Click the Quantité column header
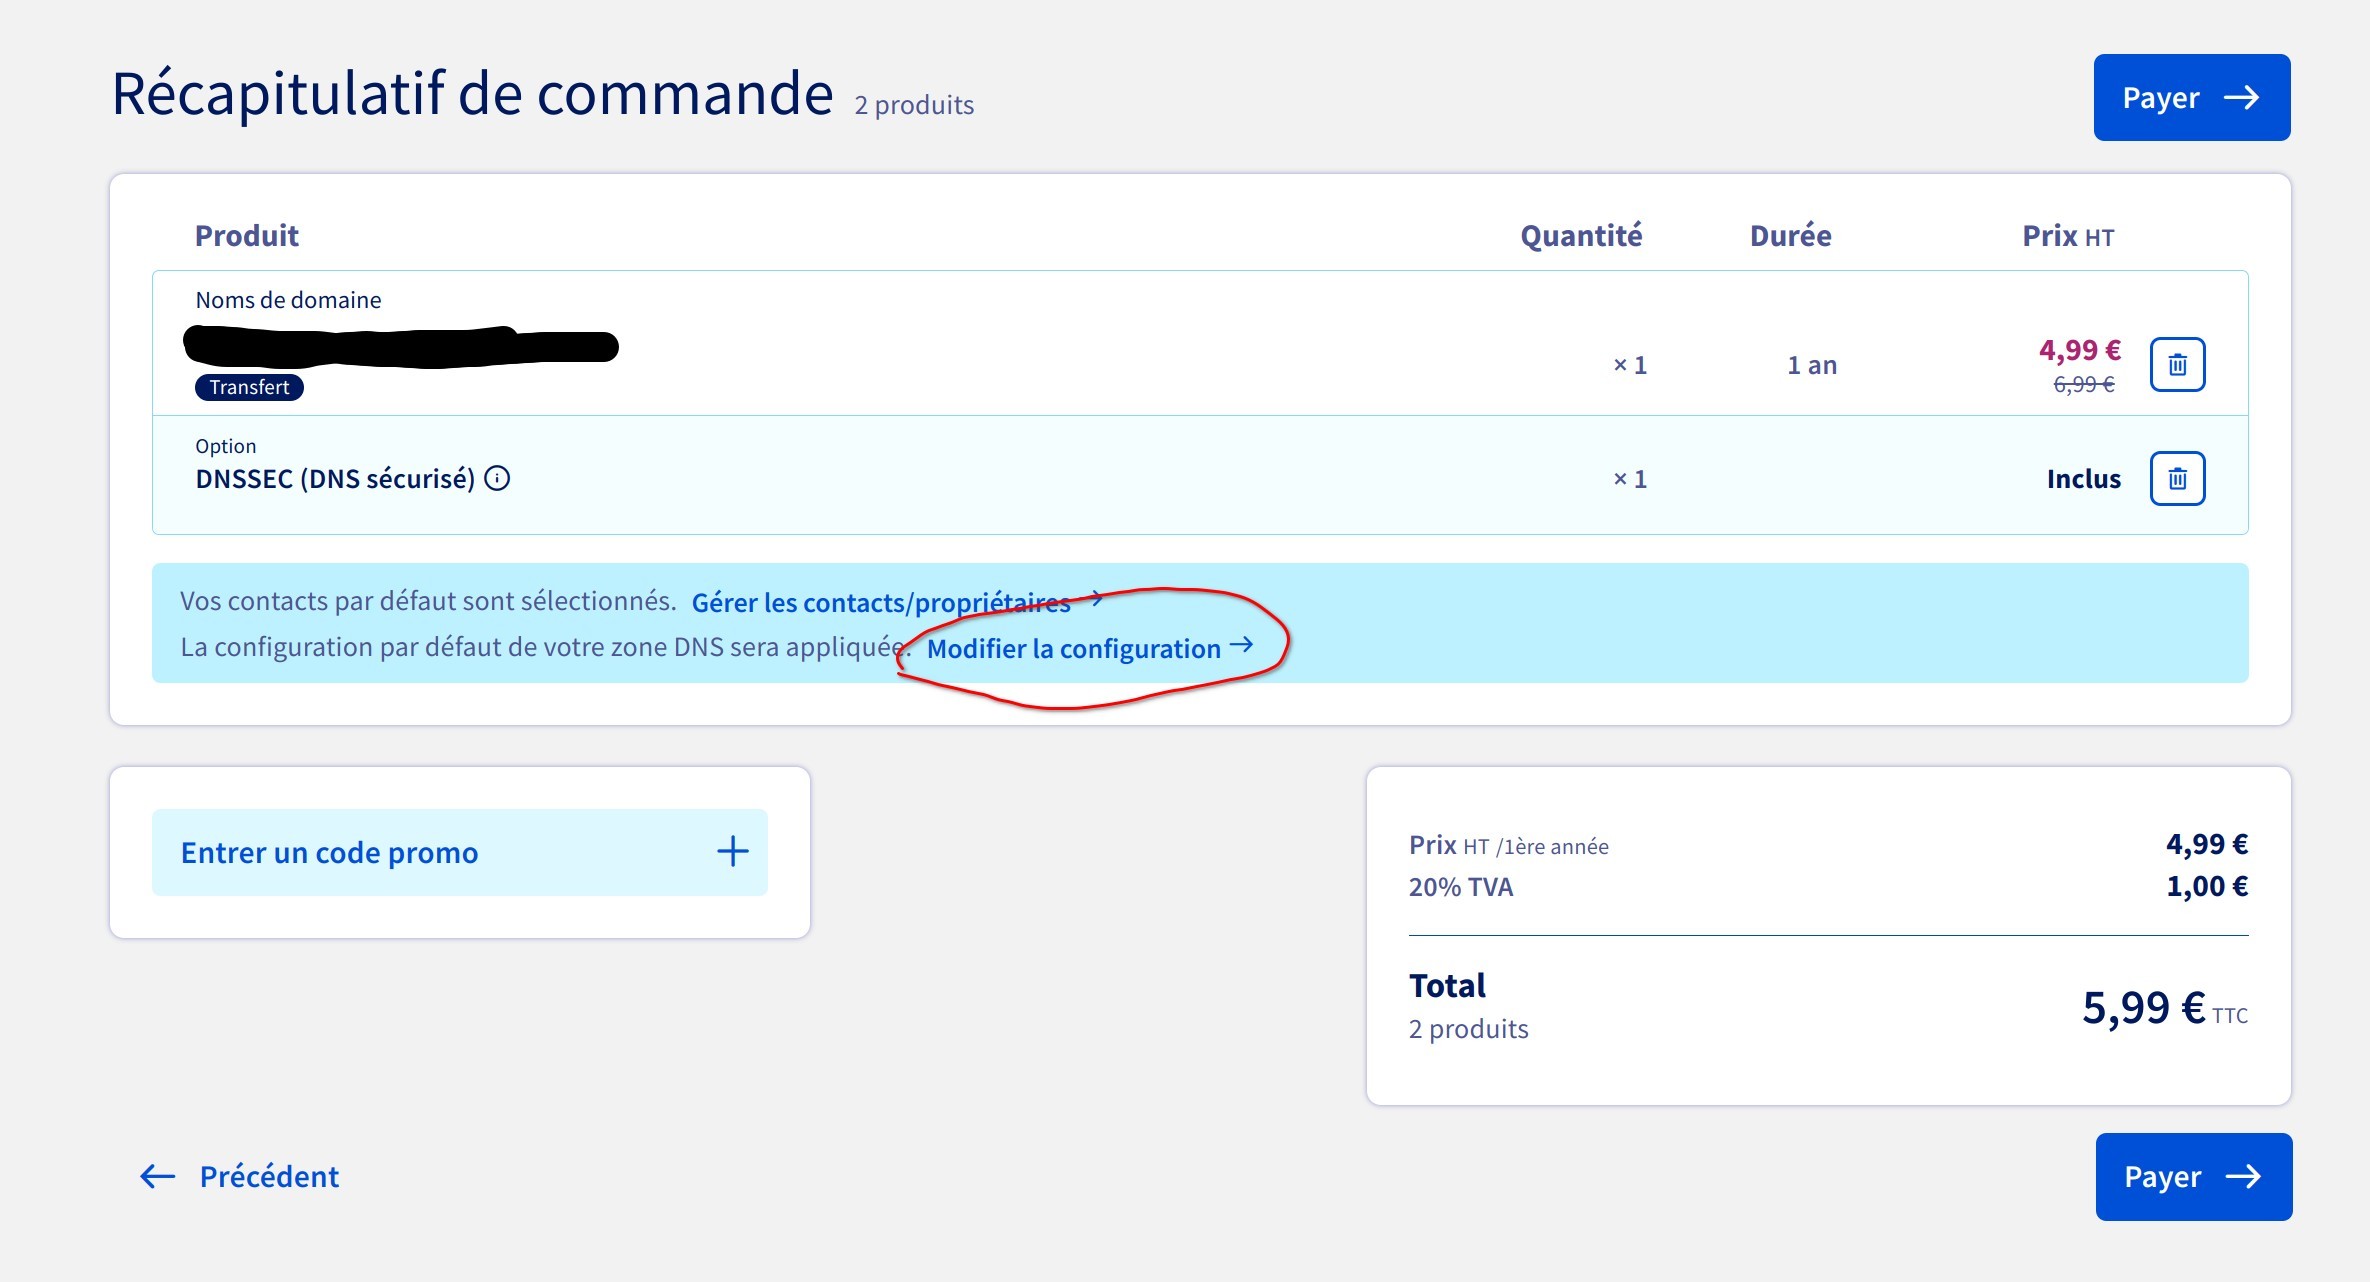This screenshot has width=2370, height=1282. coord(1580,236)
